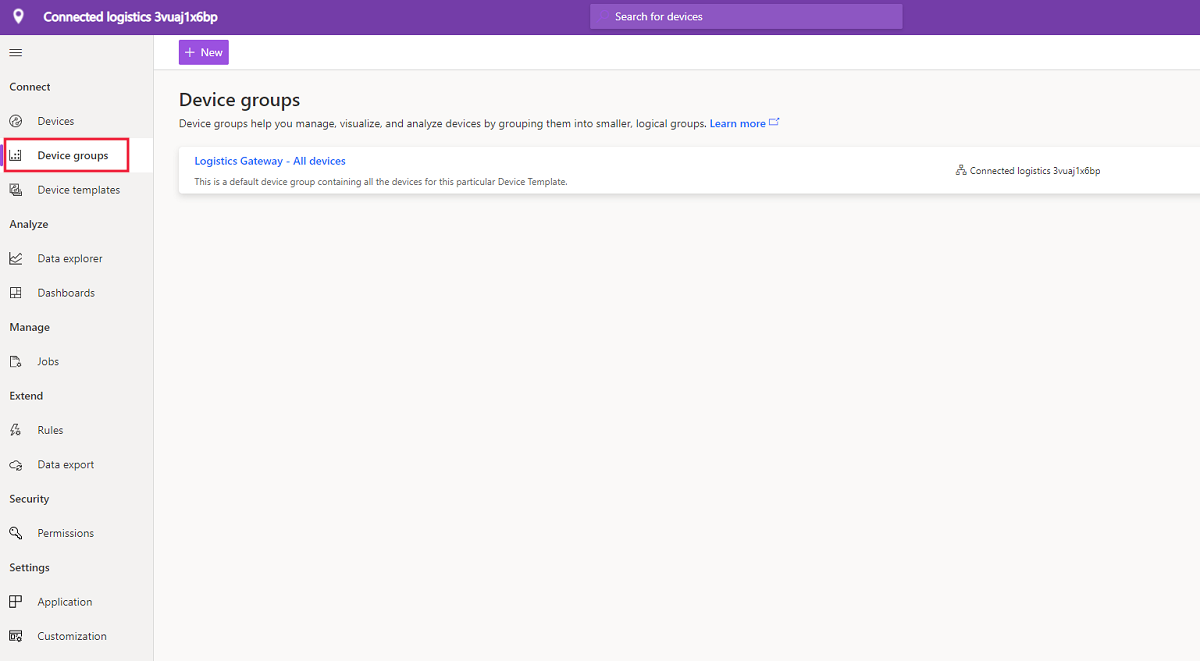Select the Devices icon in the sidebar
The height and width of the screenshot is (661, 1200).
click(17, 120)
